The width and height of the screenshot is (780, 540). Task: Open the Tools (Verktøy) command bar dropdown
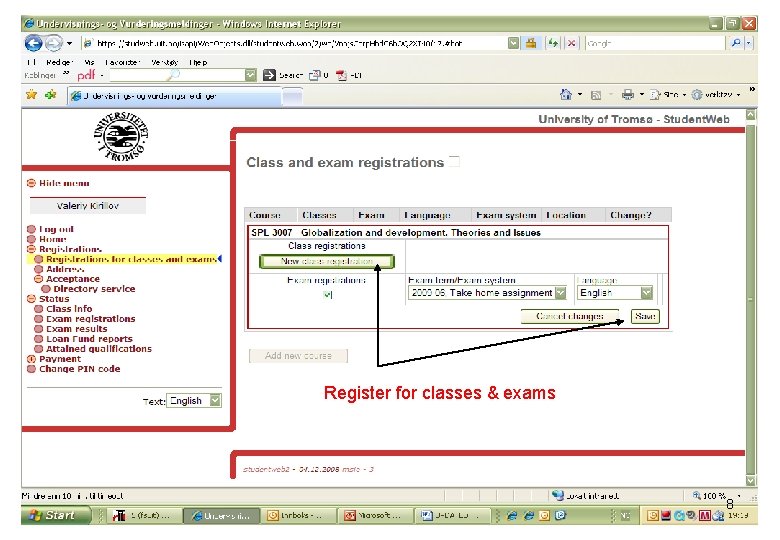click(716, 94)
